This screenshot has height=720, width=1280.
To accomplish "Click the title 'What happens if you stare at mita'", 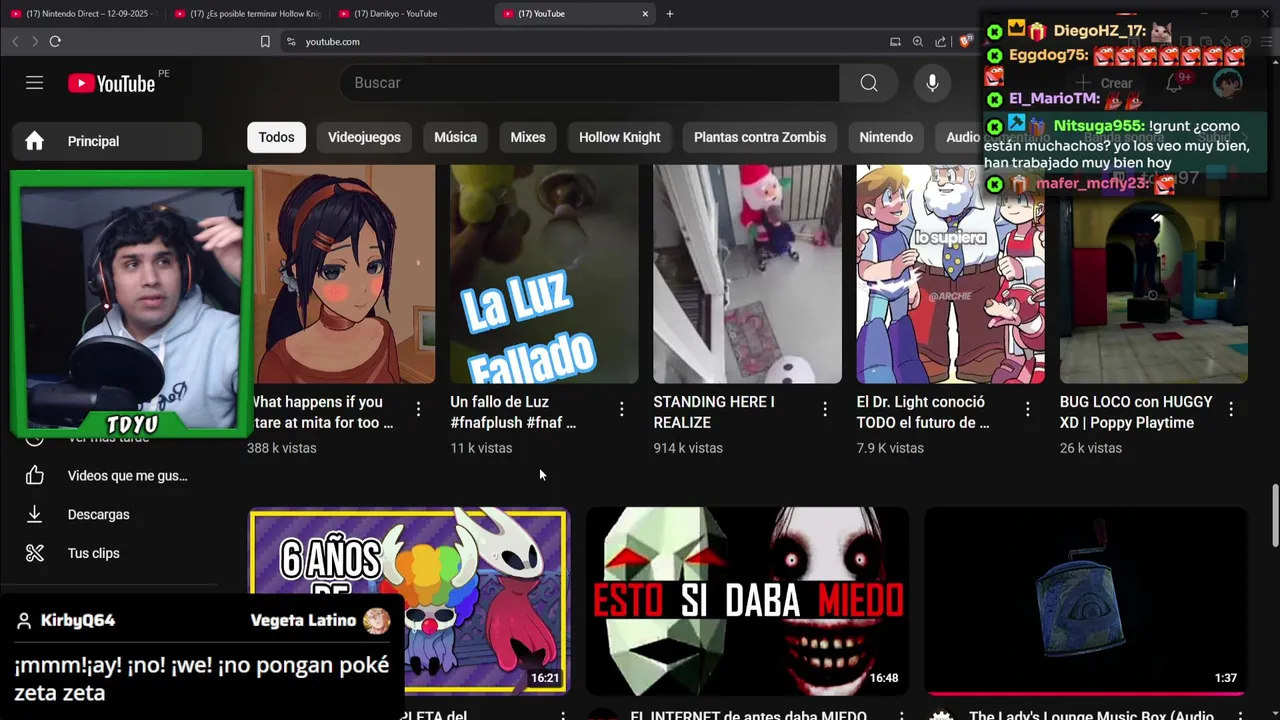I will (x=322, y=412).
